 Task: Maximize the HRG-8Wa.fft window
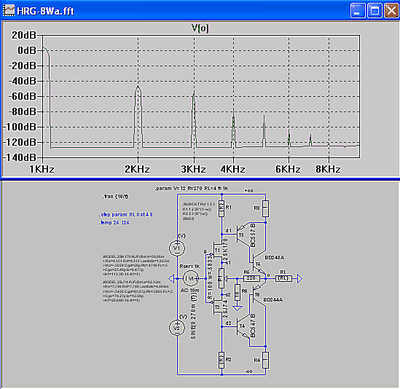375,11
